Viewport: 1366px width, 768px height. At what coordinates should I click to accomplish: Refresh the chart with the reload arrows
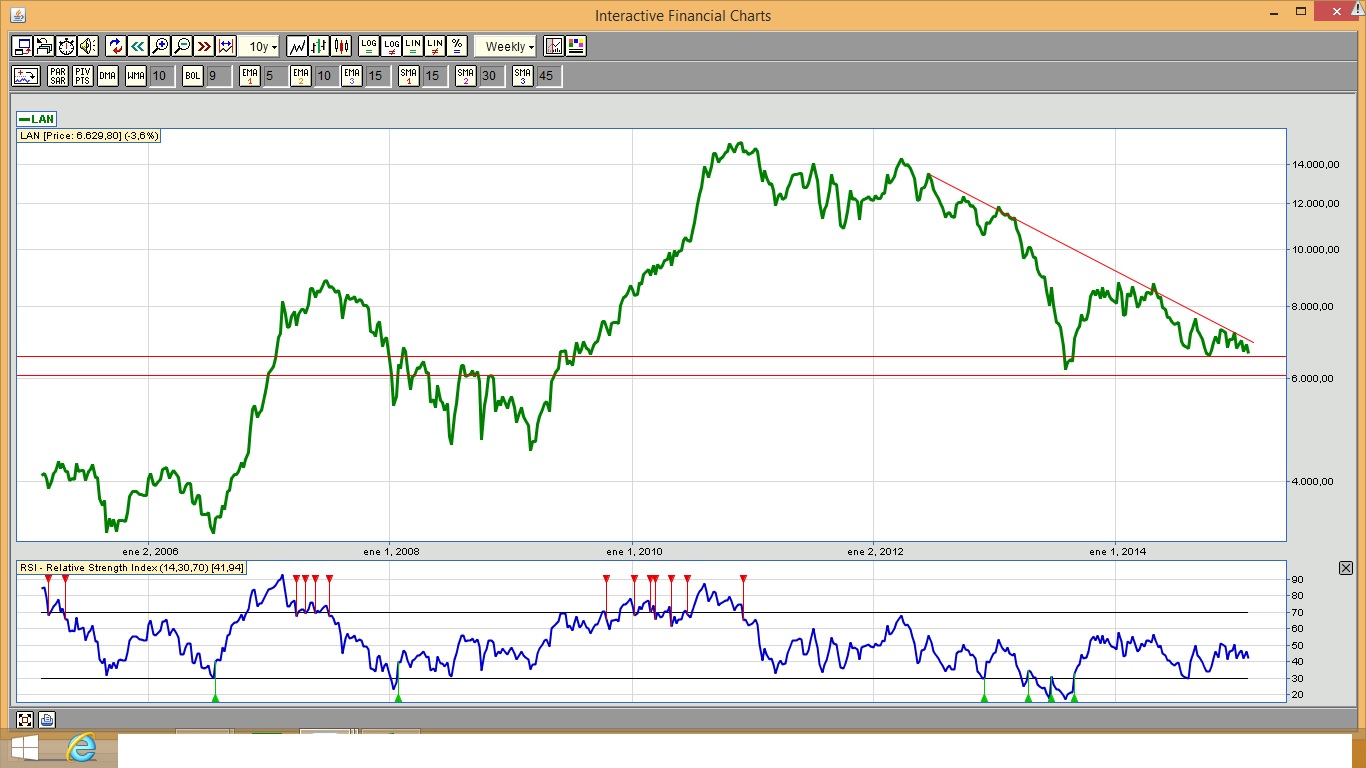115,46
